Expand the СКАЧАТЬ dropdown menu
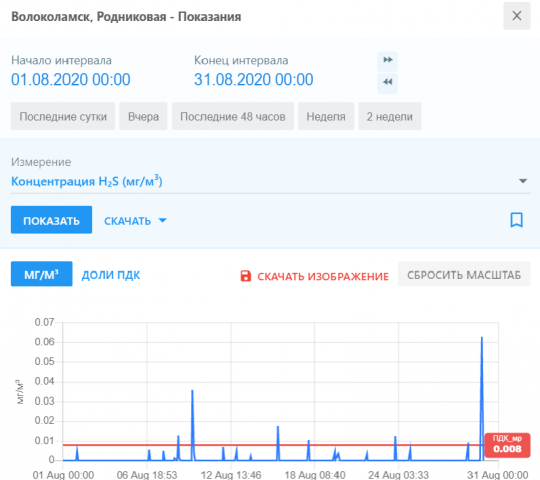This screenshot has height=480, width=540. tap(135, 221)
